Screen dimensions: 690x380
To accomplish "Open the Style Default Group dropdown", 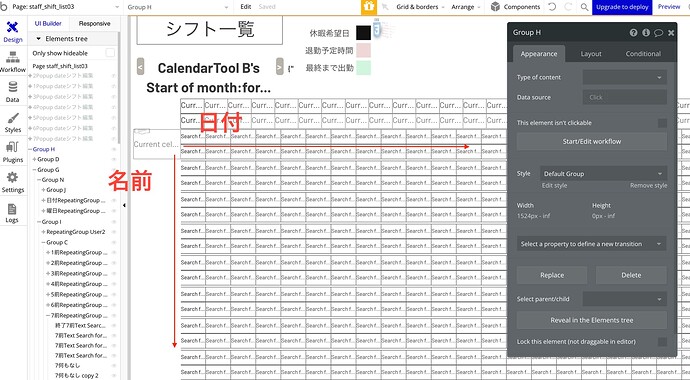I will click(603, 174).
